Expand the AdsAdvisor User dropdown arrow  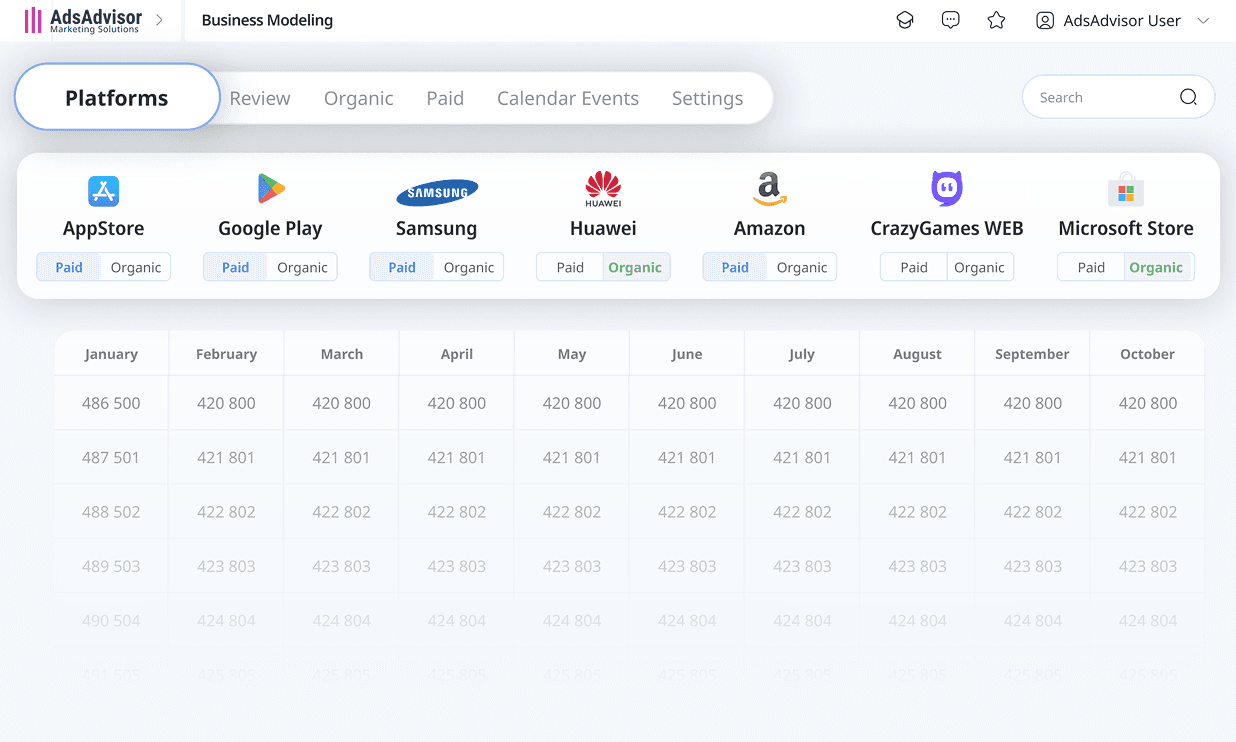[x=1203, y=20]
